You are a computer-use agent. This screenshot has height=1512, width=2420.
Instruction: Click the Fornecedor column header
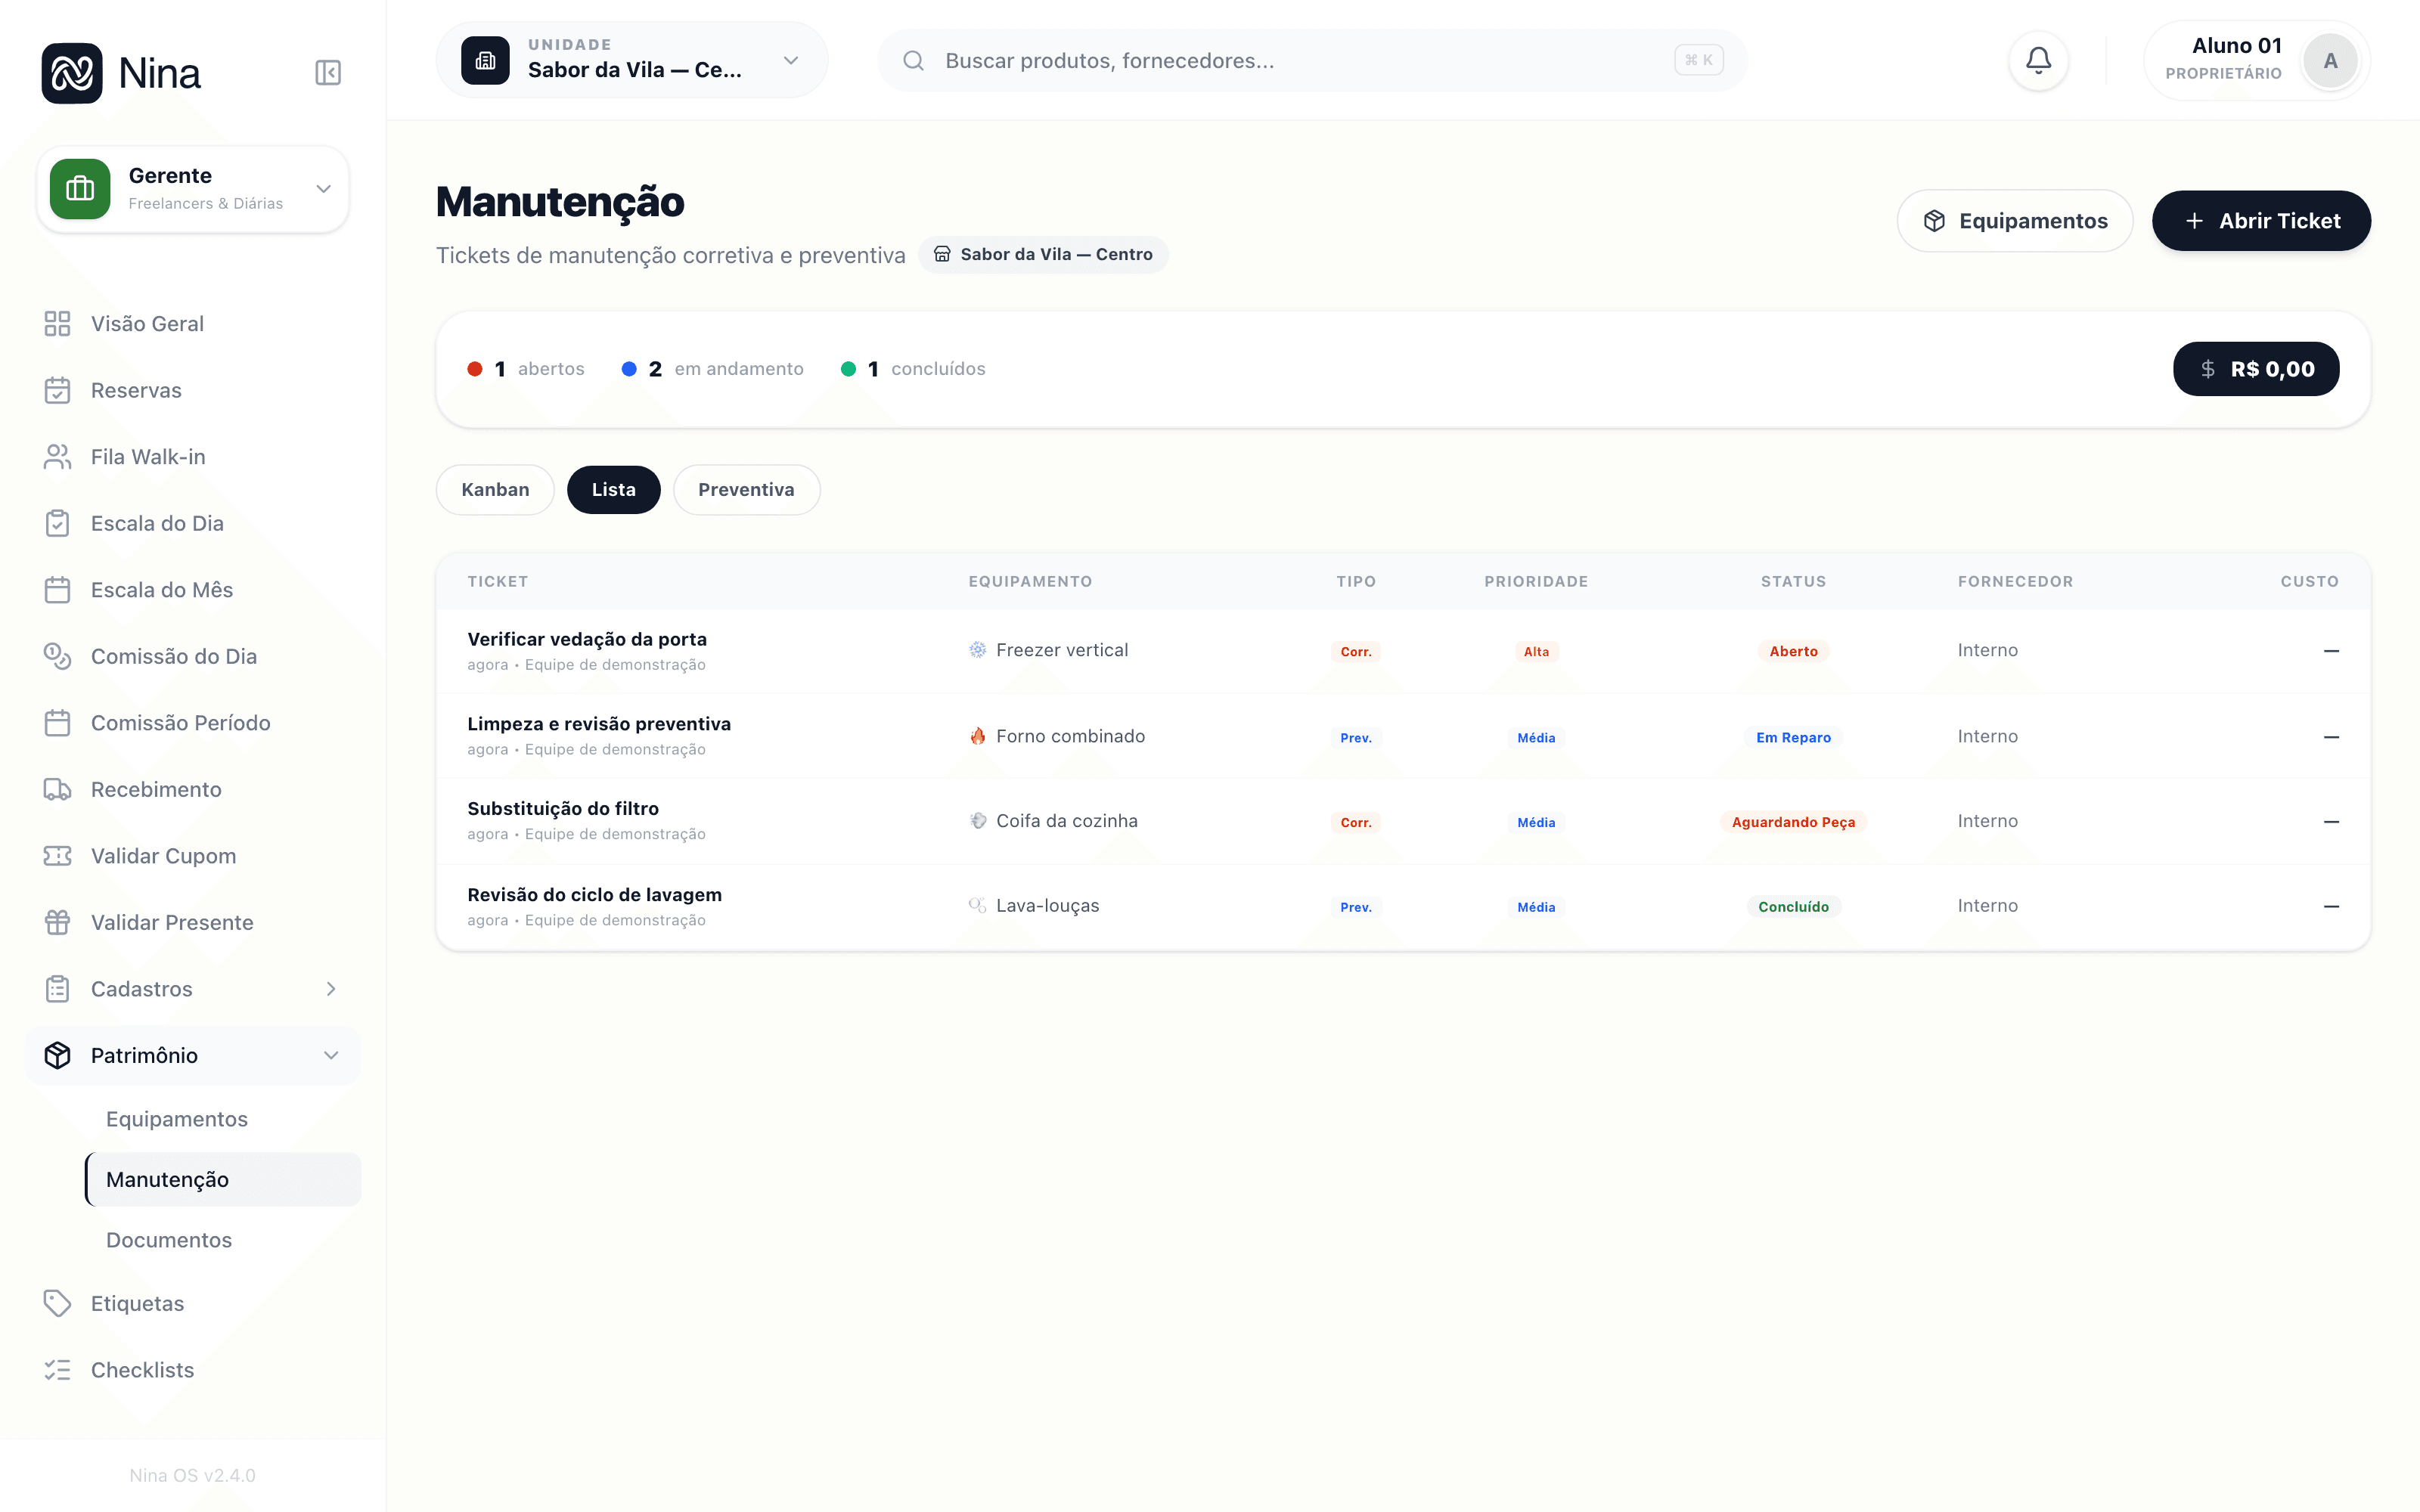(x=2015, y=582)
